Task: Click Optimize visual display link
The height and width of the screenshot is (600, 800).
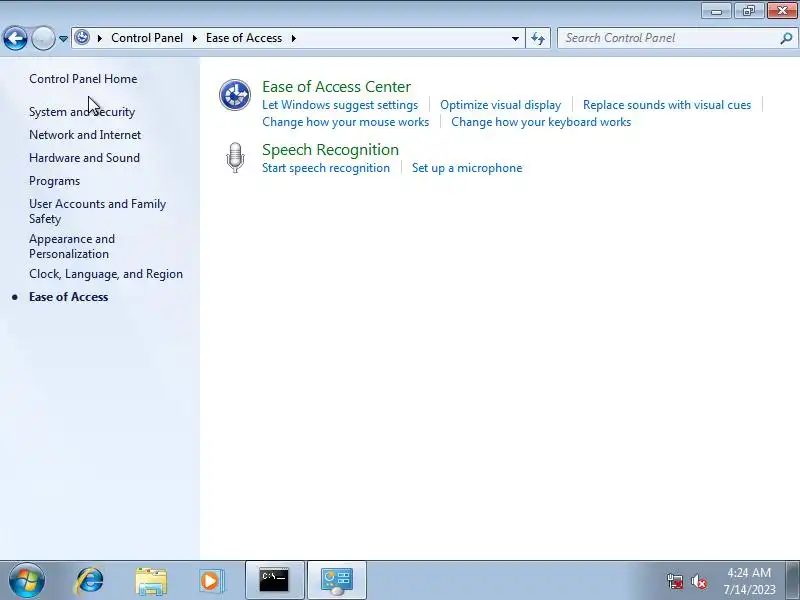Action: (501, 105)
